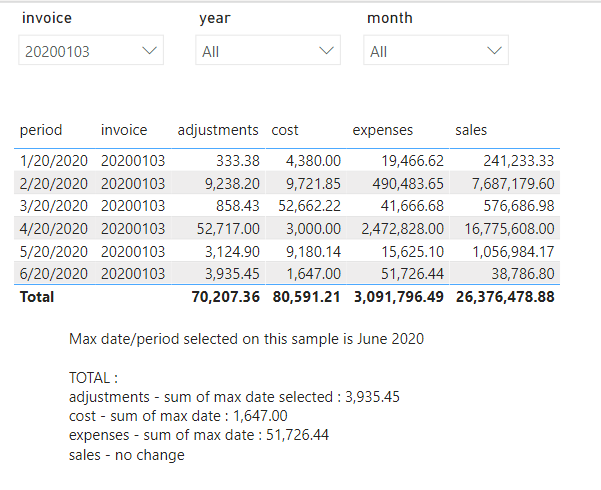Select the 1/20/2020 period cell
Screen dimensions: 601x490
tap(54, 161)
